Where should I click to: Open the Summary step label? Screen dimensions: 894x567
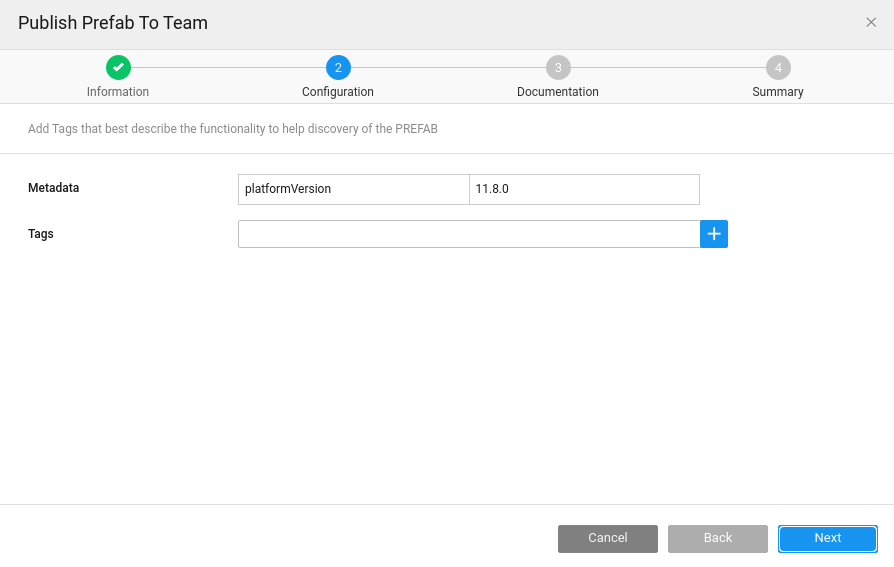778,92
